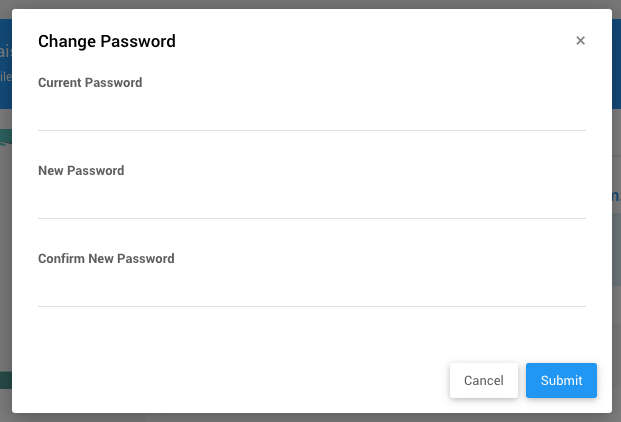Click the Current Password label
Image resolution: width=621 pixels, height=422 pixels.
[x=90, y=83]
